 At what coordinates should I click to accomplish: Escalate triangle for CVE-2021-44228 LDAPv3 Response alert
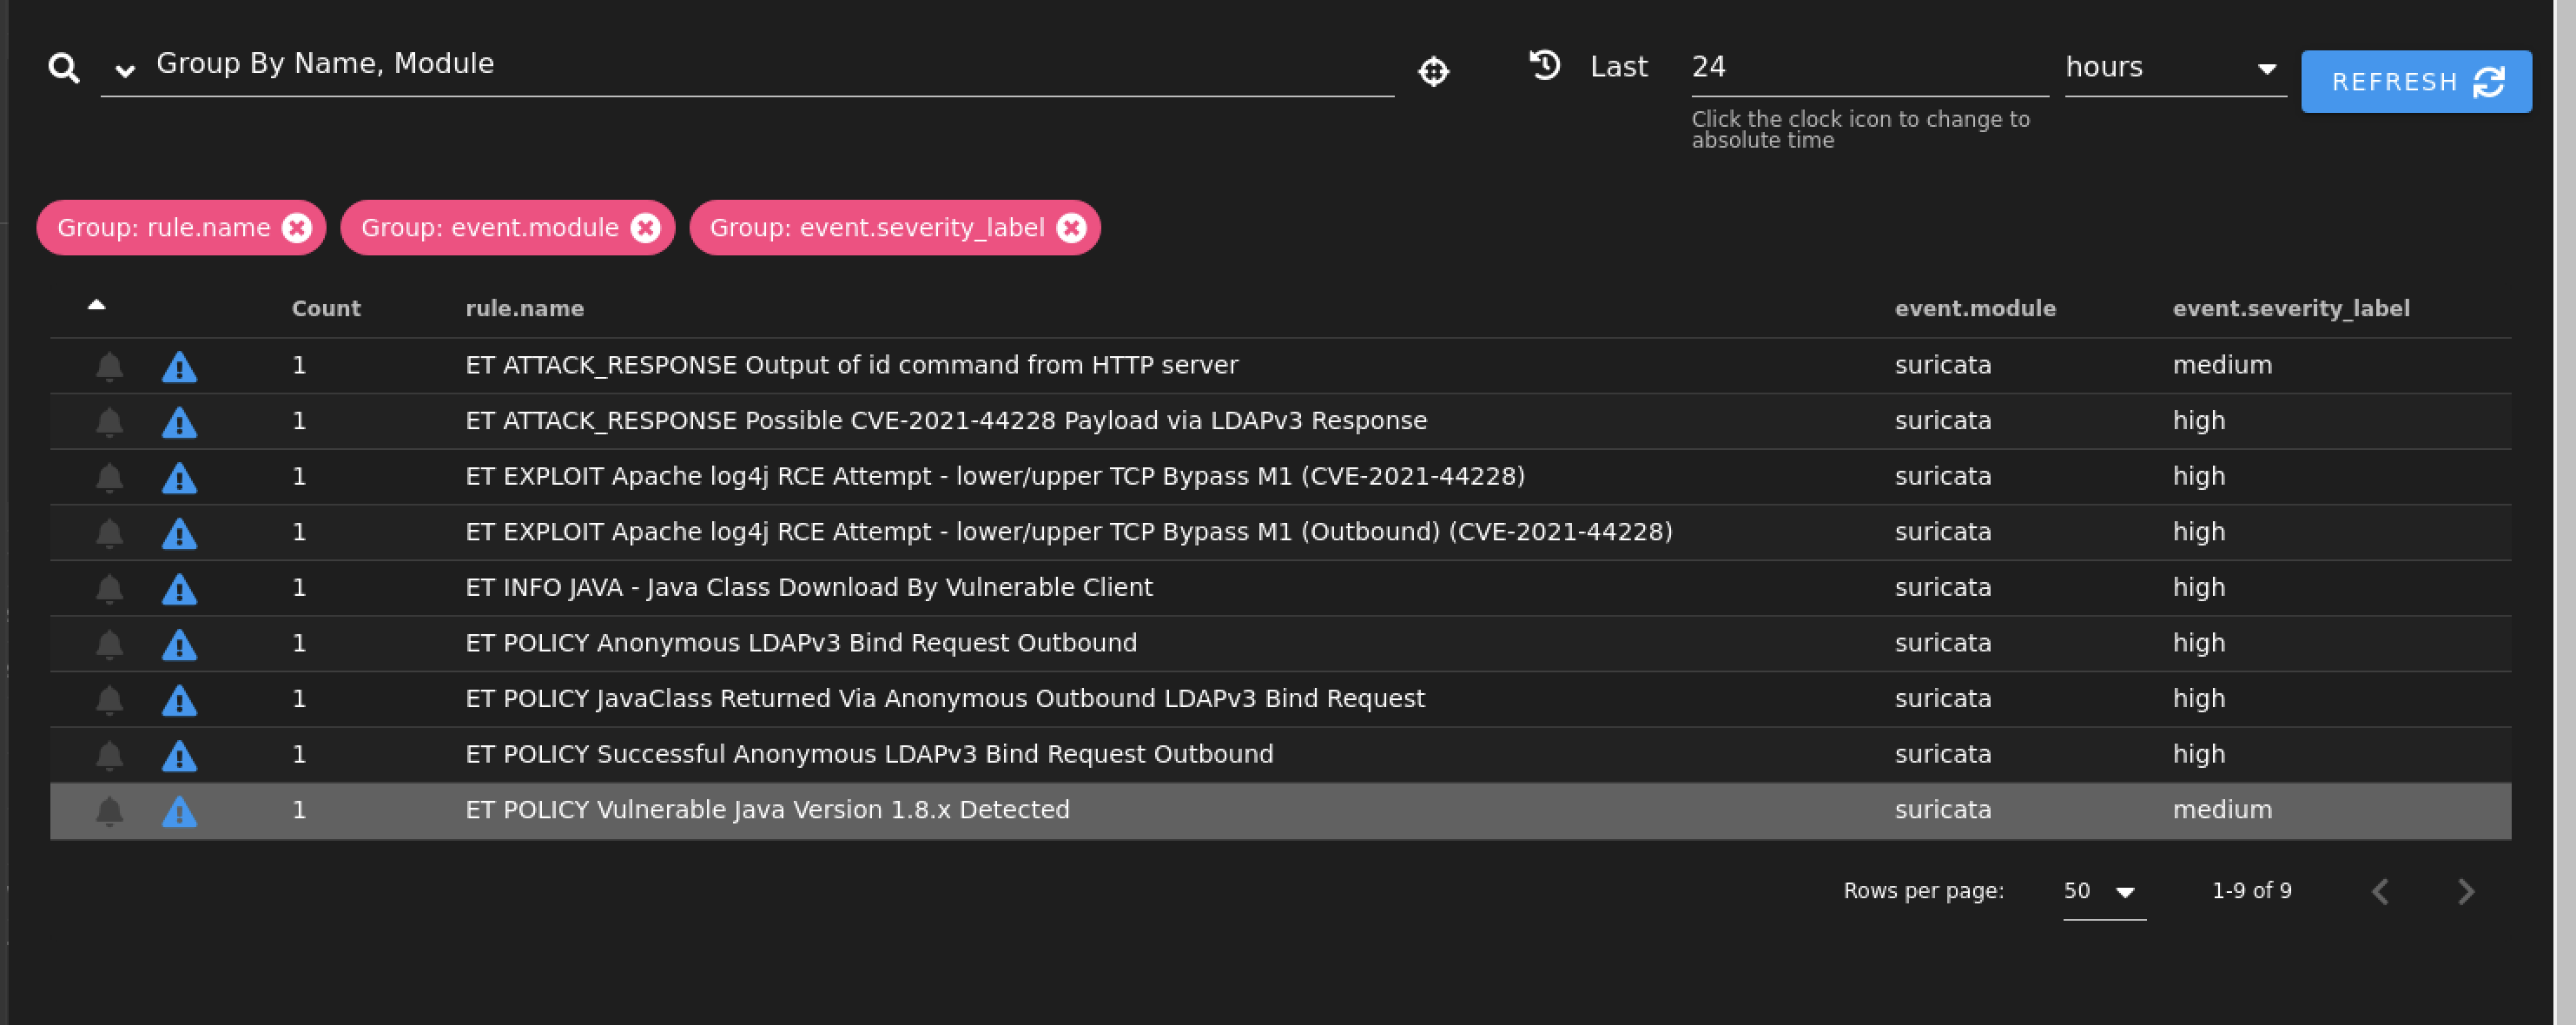coord(179,422)
